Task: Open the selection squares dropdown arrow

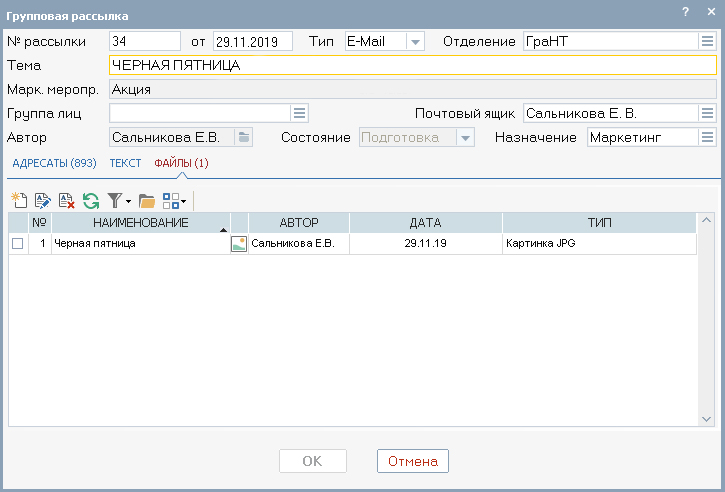Action: [x=184, y=202]
